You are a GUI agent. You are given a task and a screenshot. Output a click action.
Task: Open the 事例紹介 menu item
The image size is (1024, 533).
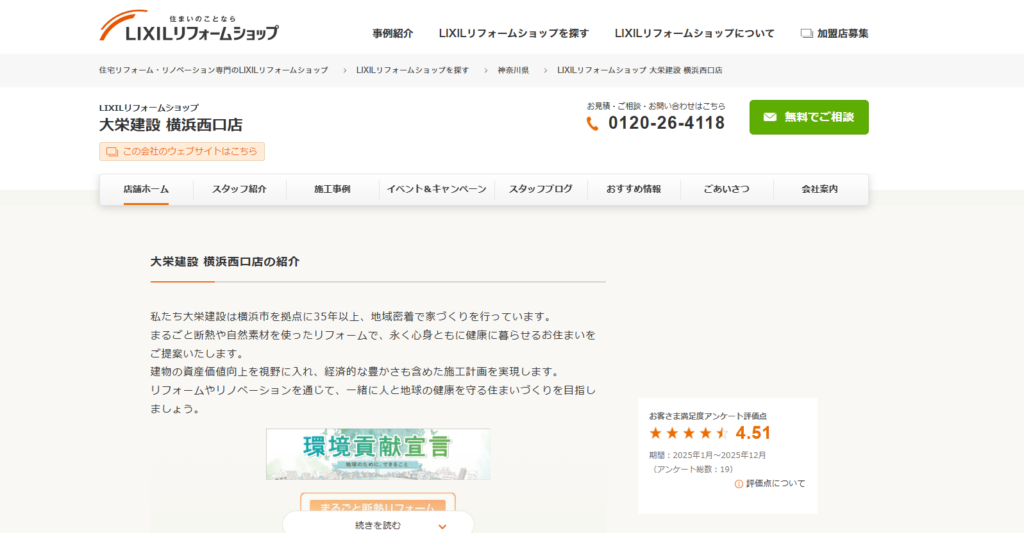point(392,33)
